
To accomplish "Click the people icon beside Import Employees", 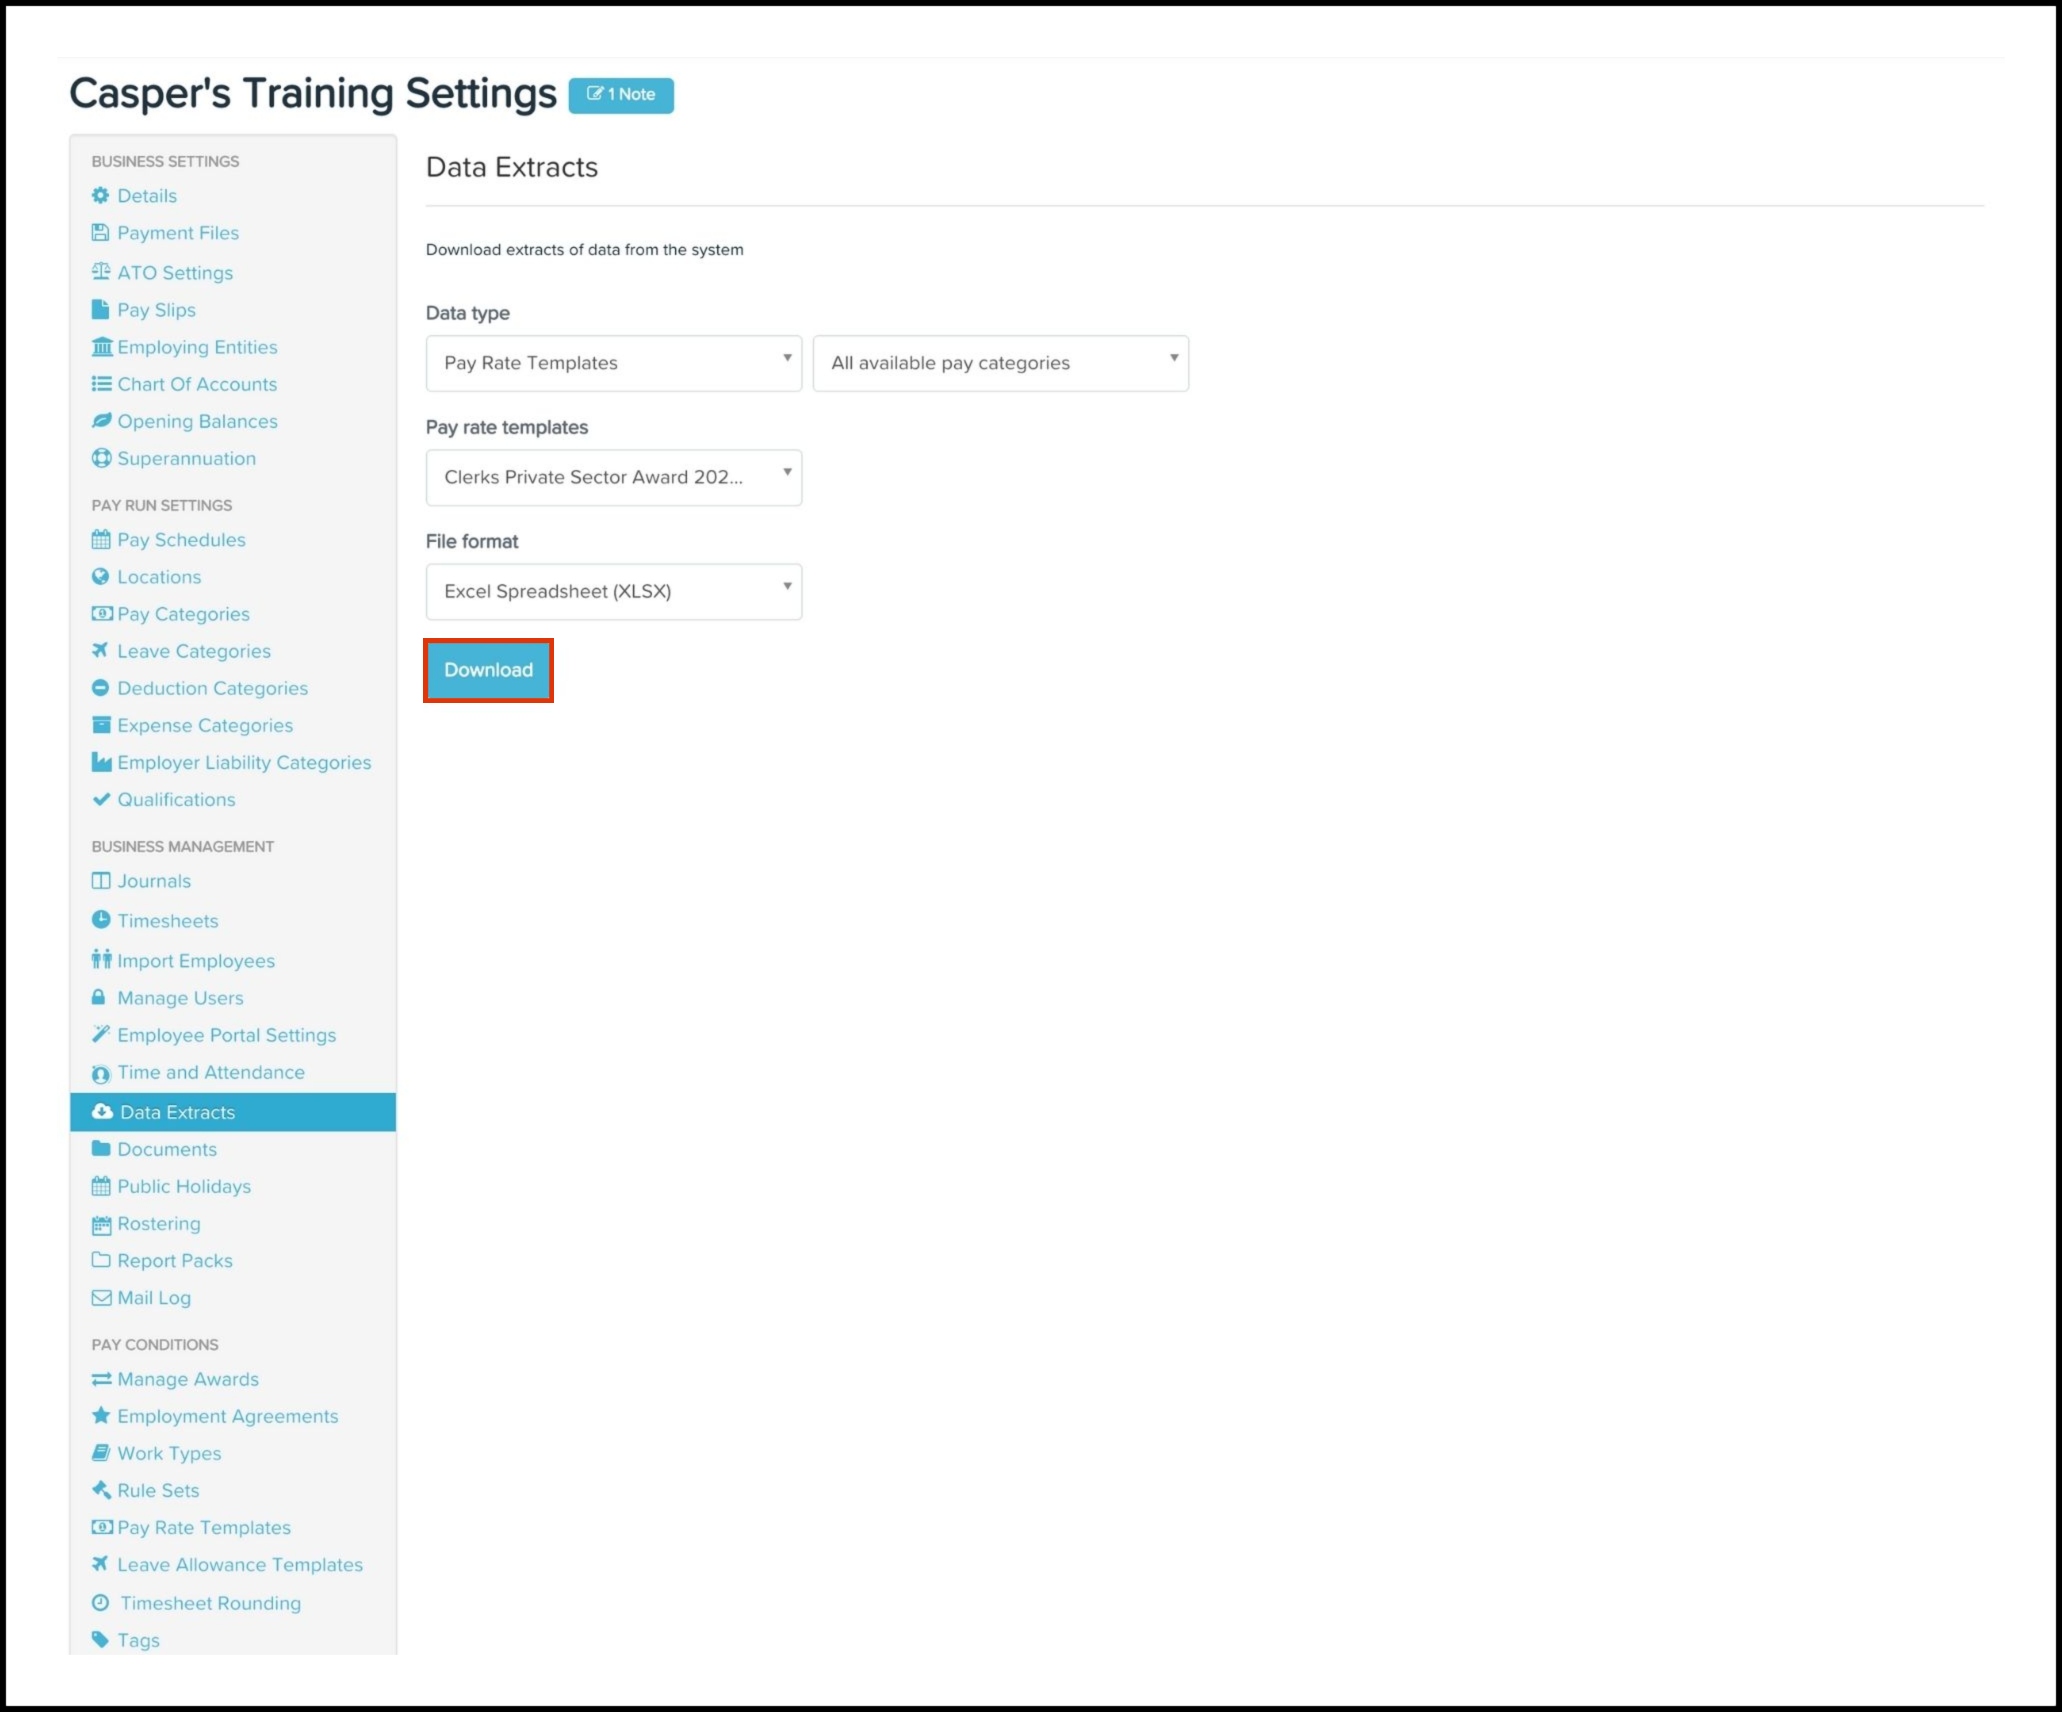I will coord(101,959).
